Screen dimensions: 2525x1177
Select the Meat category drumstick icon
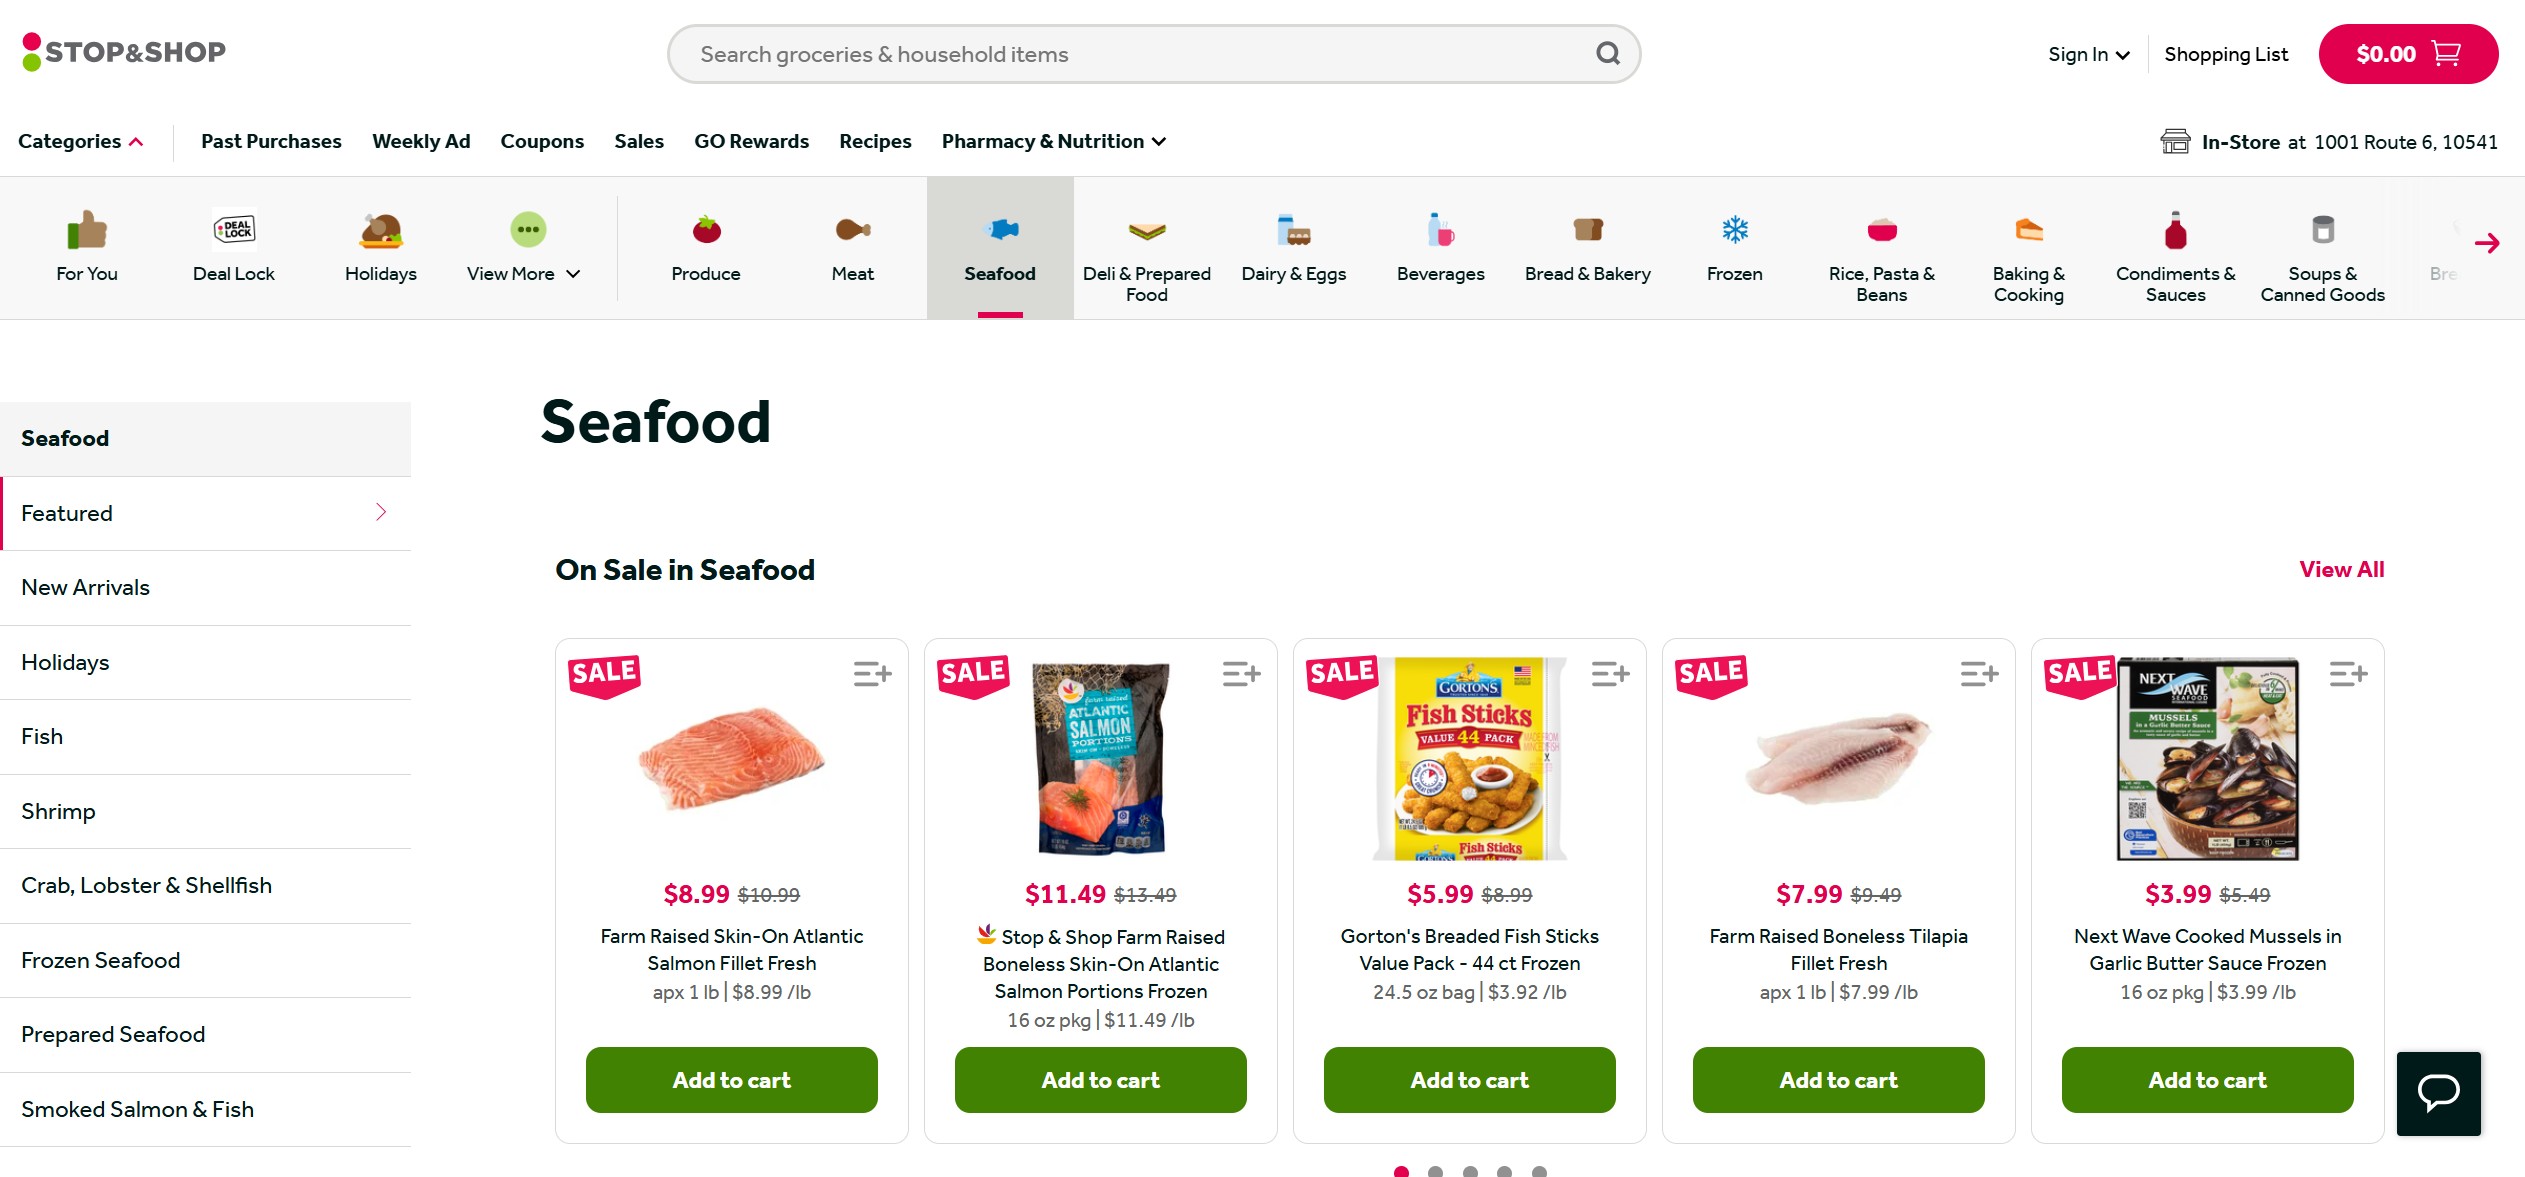click(852, 232)
